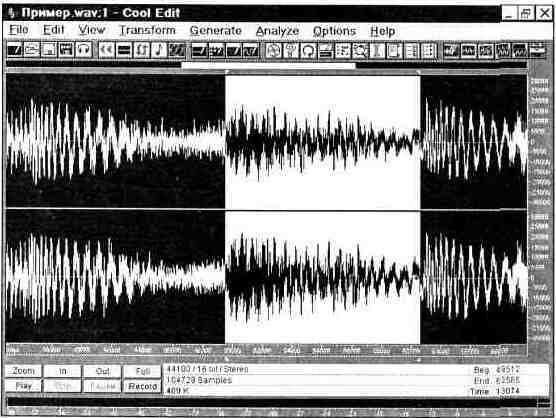556x418 pixels.
Task: Click the zoom In button
Action: 63,371
